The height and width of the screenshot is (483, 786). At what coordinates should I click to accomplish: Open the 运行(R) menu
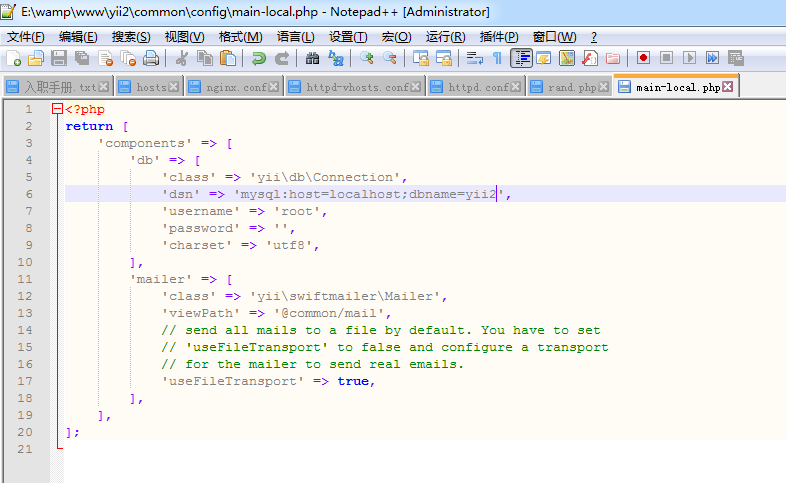point(446,37)
